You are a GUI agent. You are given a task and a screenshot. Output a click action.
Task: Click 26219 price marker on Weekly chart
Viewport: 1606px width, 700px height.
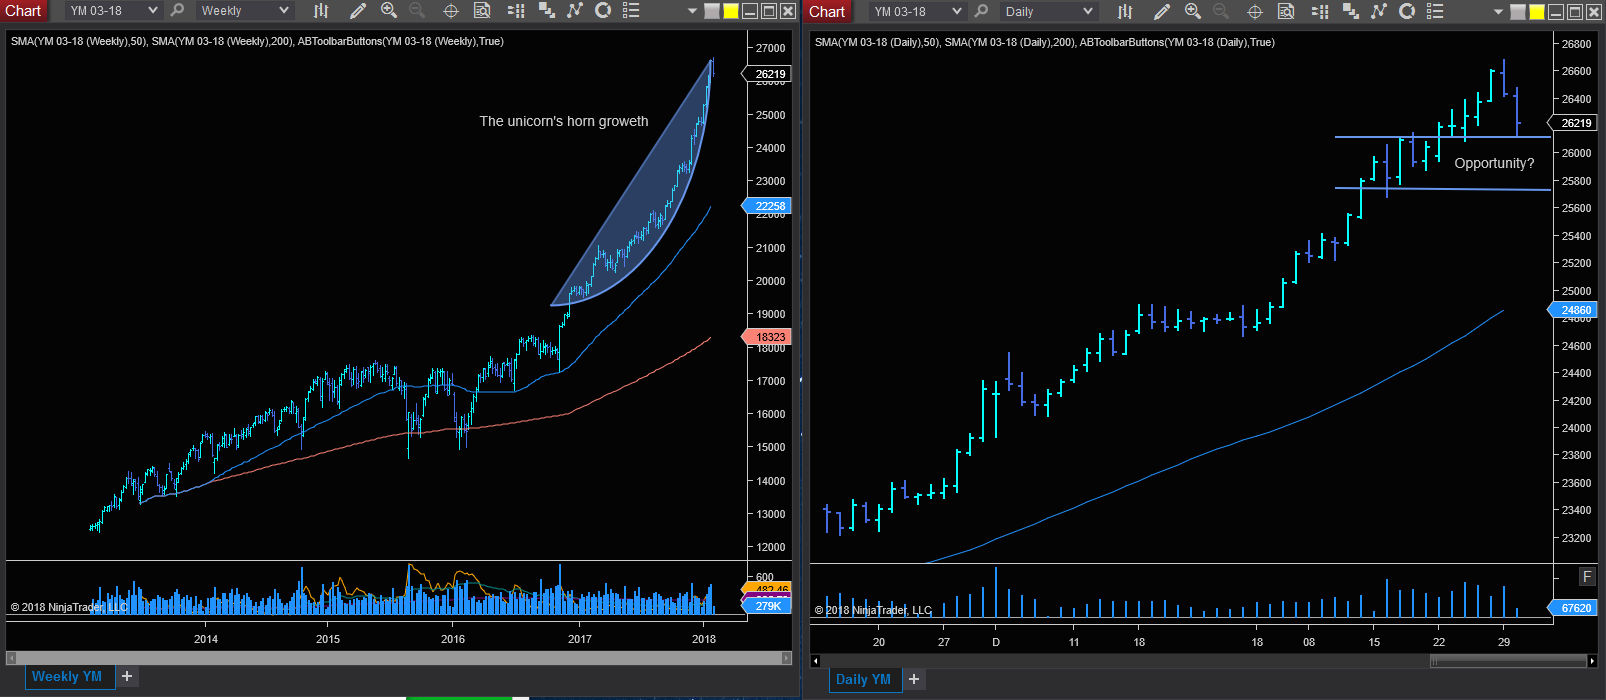[x=768, y=74]
